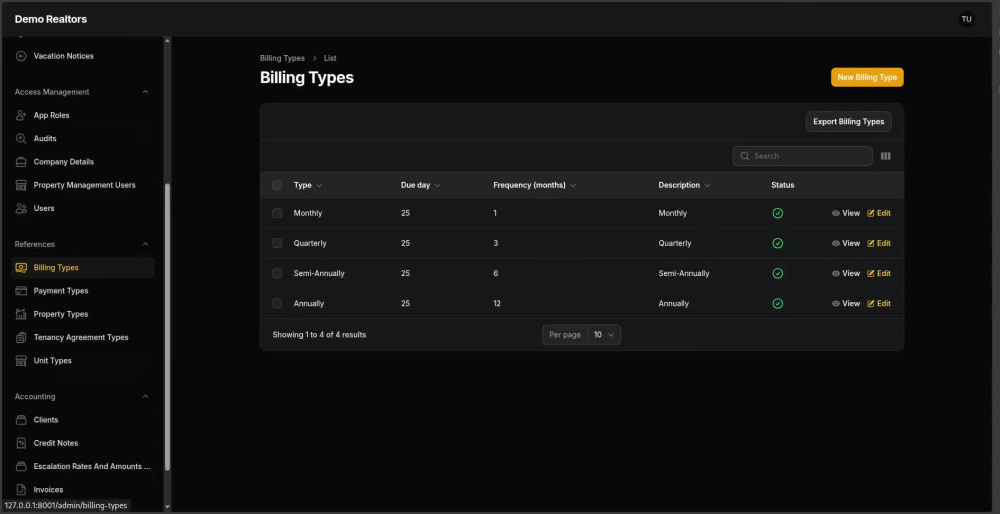1000x514 pixels.
Task: Navigate to Credit Notes
Action: pyautogui.click(x=83, y=443)
